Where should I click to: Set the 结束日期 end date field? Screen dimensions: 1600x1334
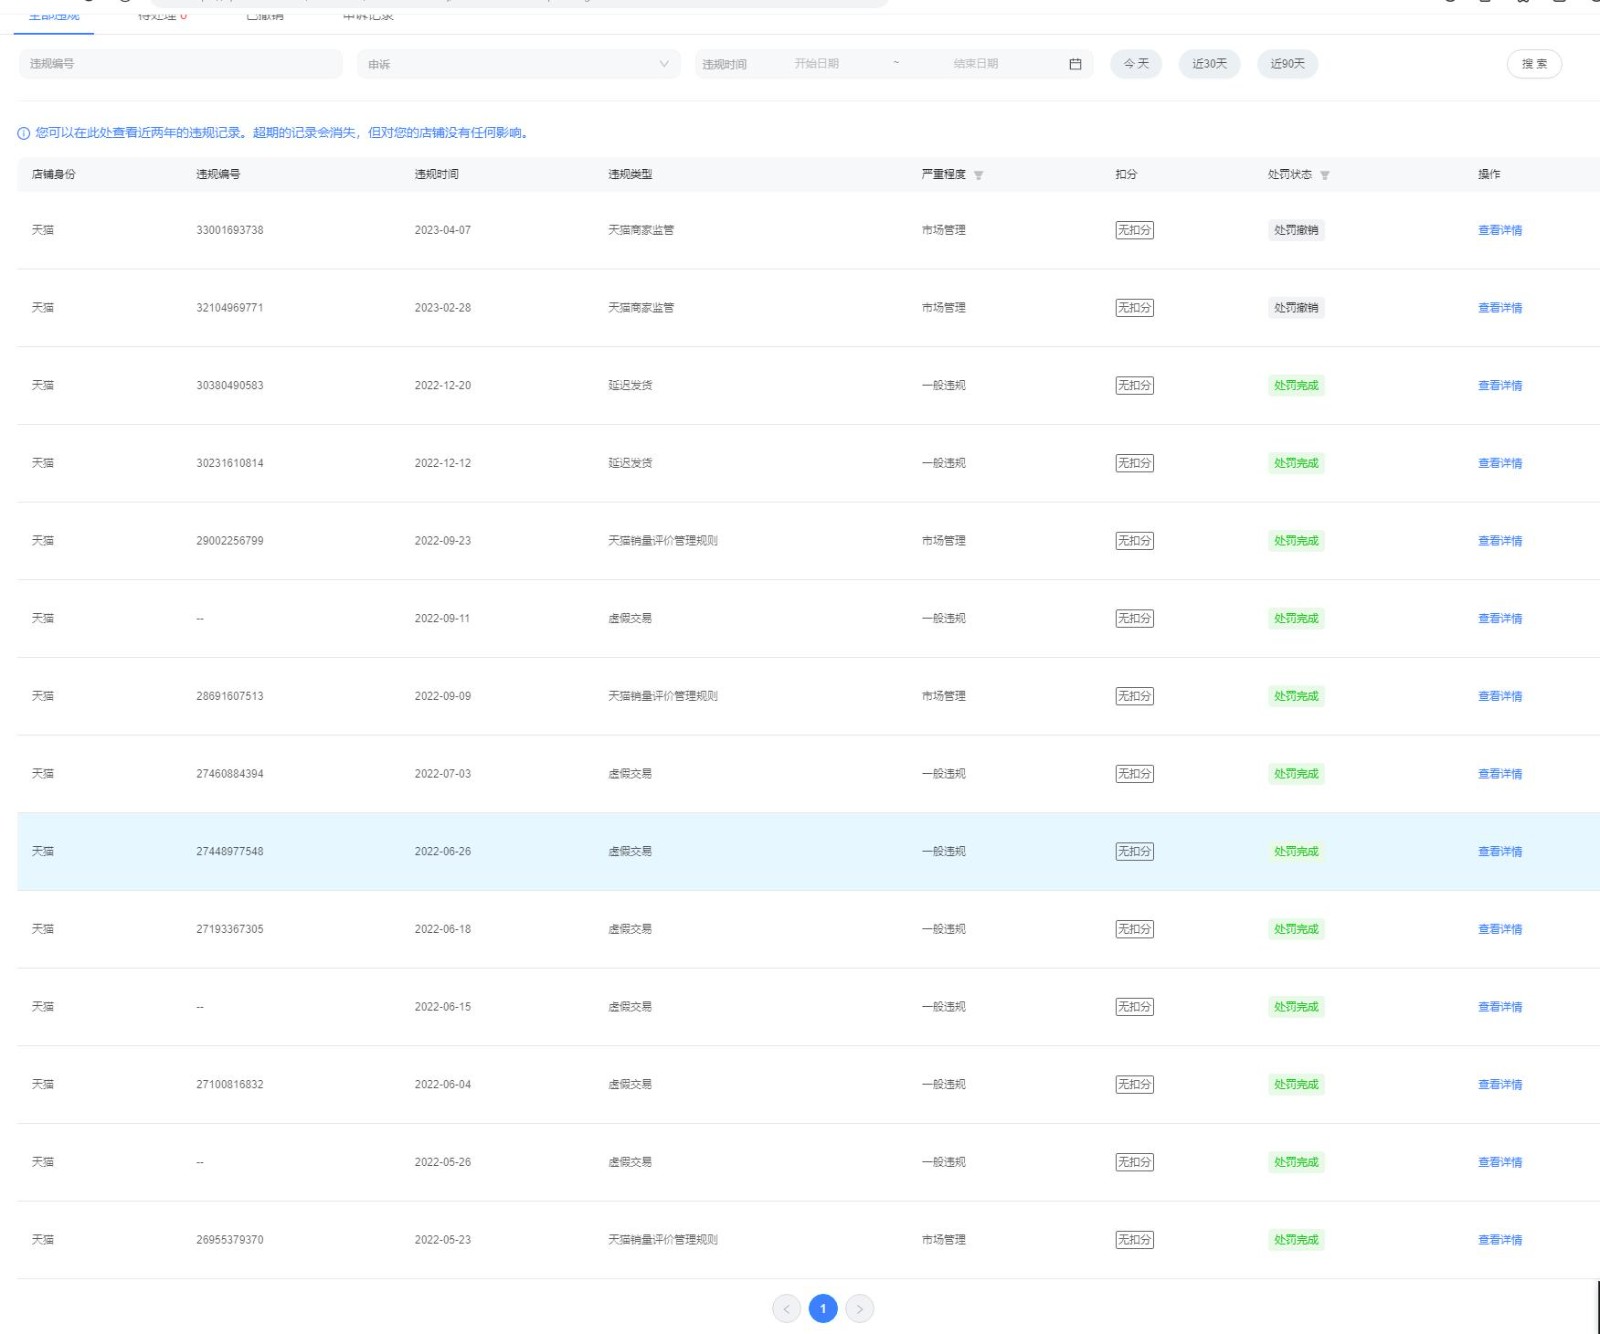tap(975, 64)
